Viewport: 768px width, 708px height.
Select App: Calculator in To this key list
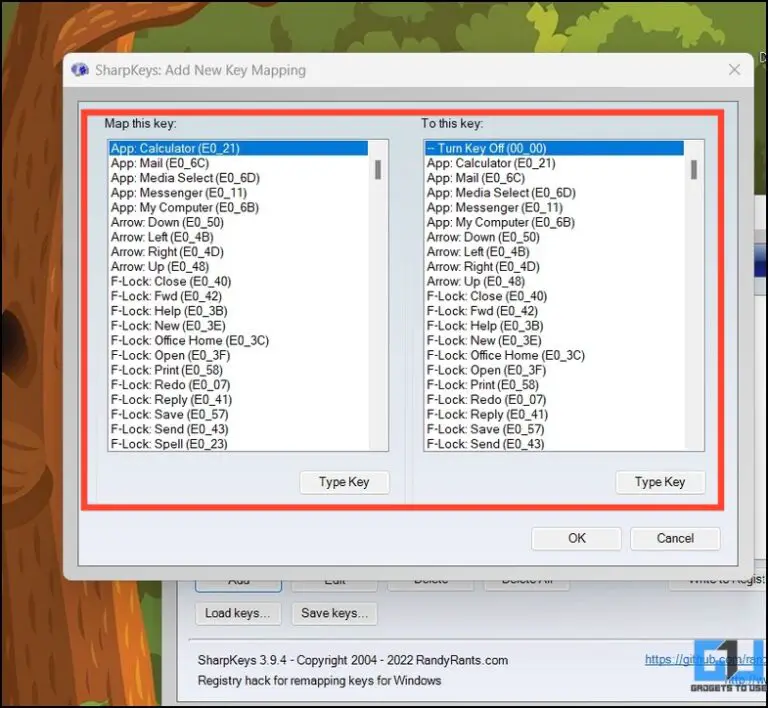[554, 163]
